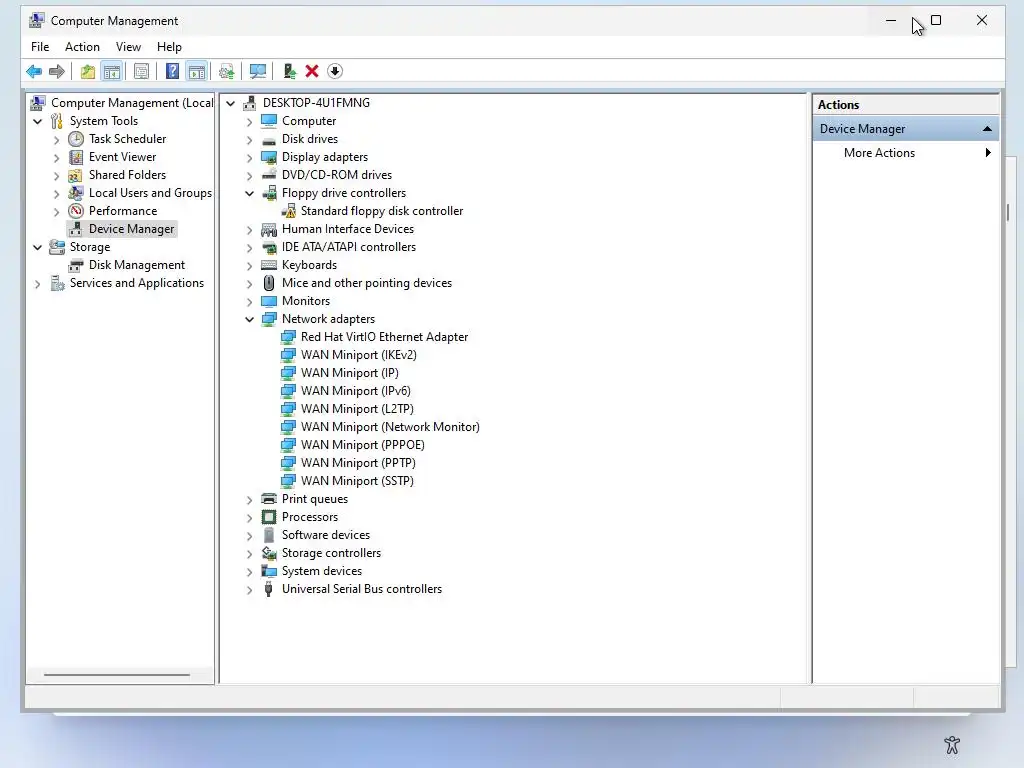
Task: Collapse the Network adapters category
Action: click(249, 319)
